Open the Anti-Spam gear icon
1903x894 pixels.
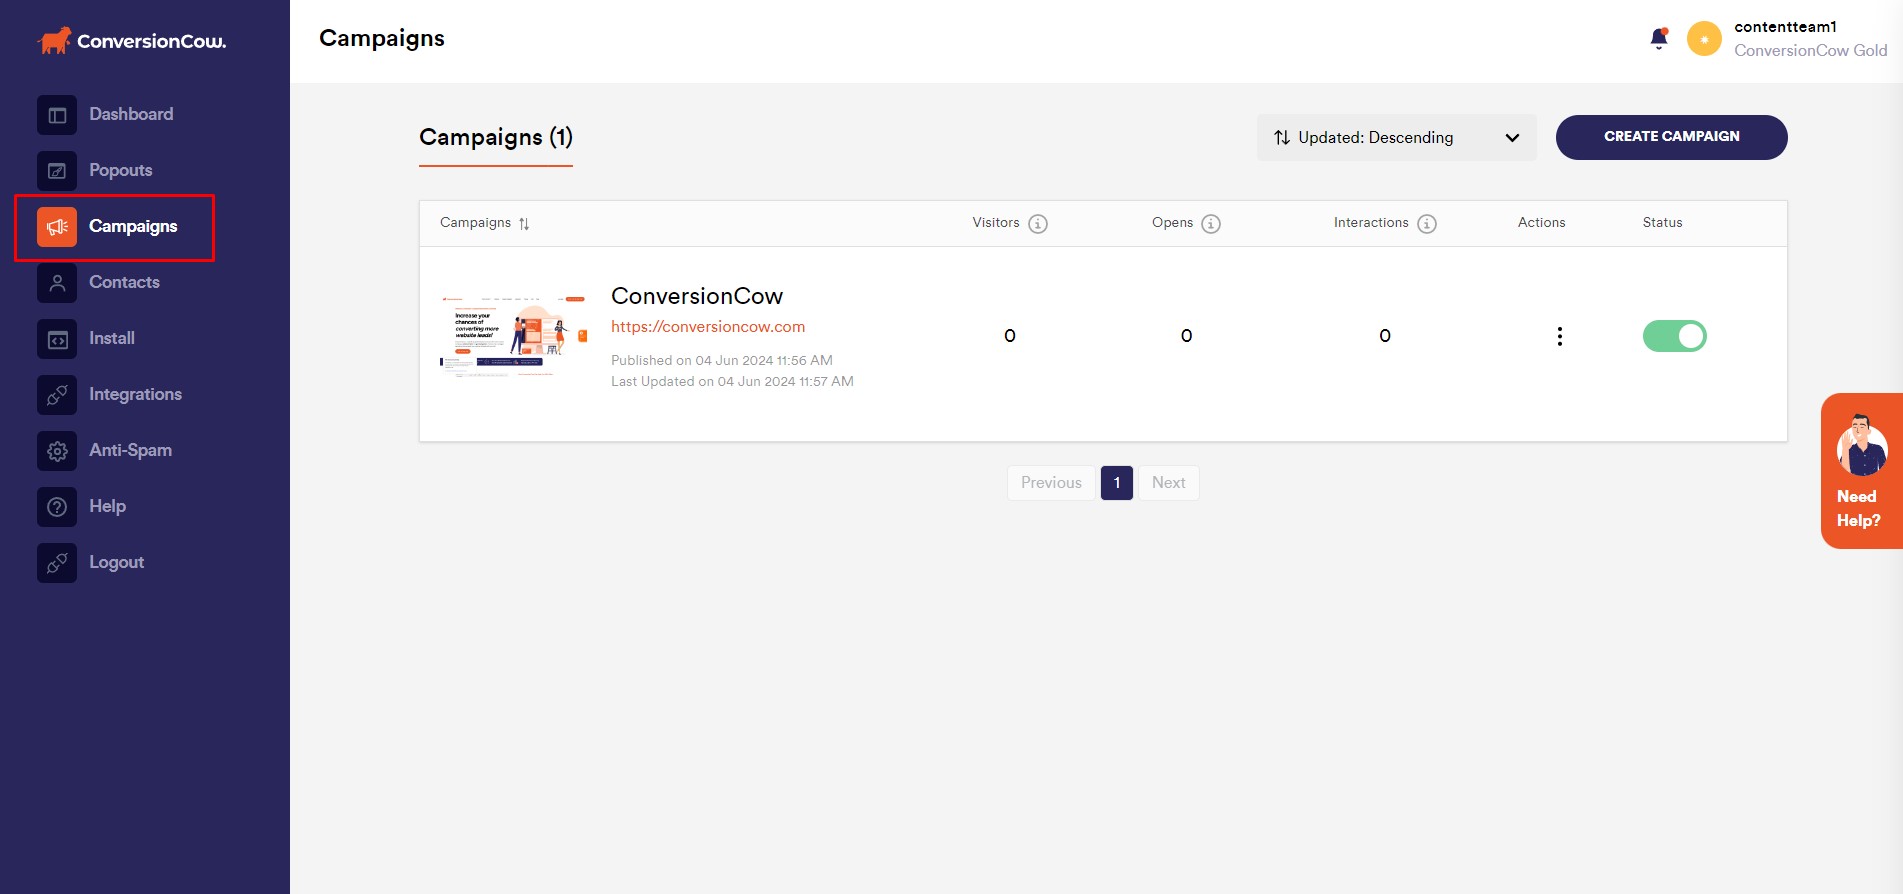(x=57, y=451)
